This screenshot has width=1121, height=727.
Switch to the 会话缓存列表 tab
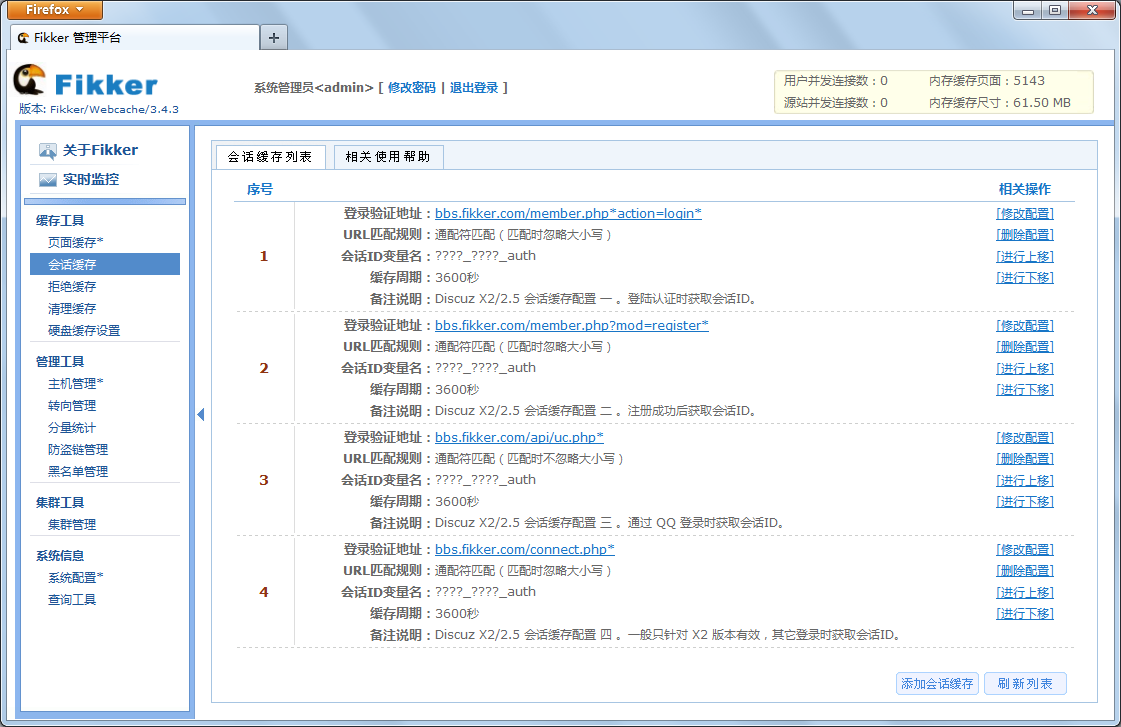click(x=270, y=157)
